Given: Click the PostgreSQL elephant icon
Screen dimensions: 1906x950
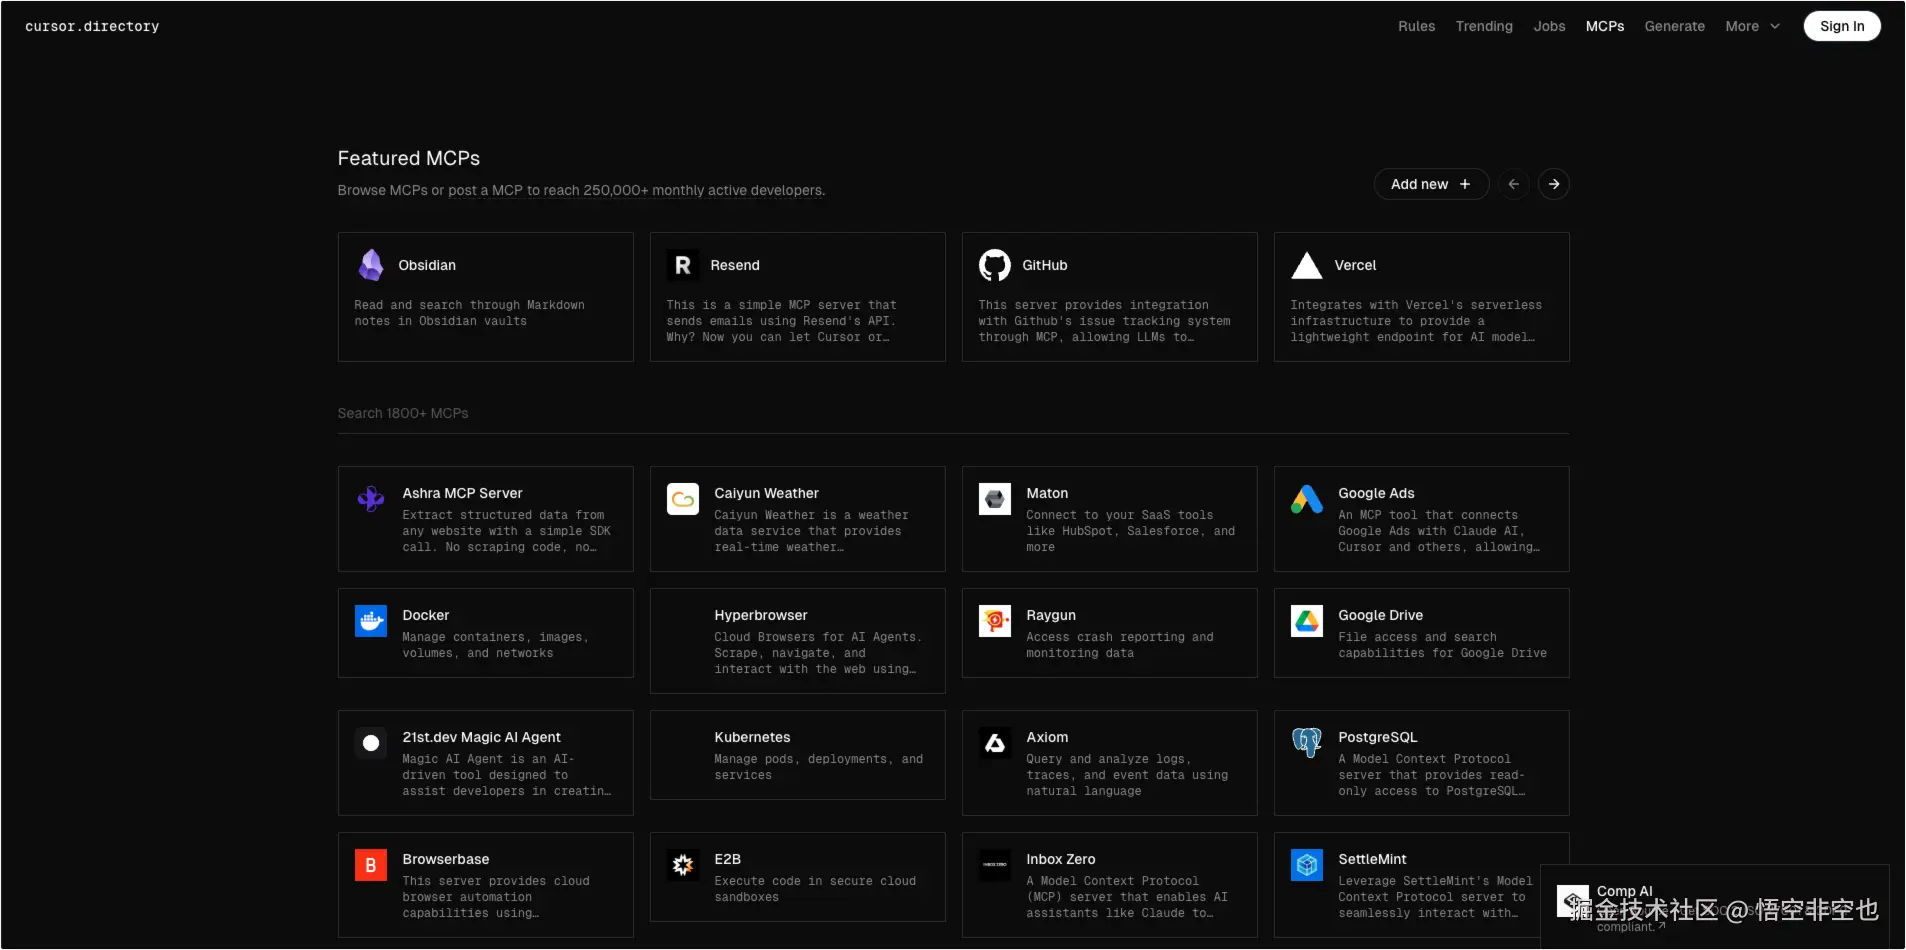Looking at the screenshot, I should point(1307,743).
